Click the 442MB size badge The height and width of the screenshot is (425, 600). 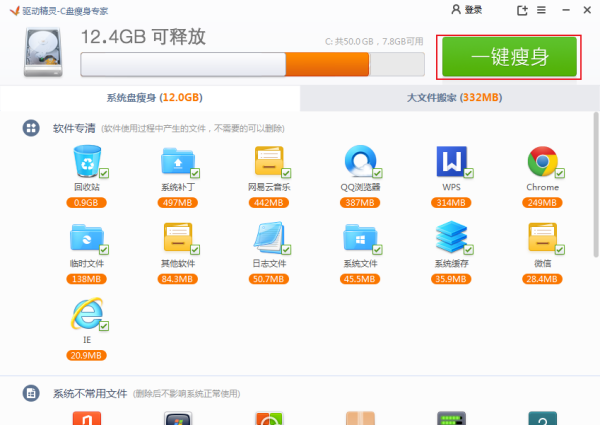269,202
